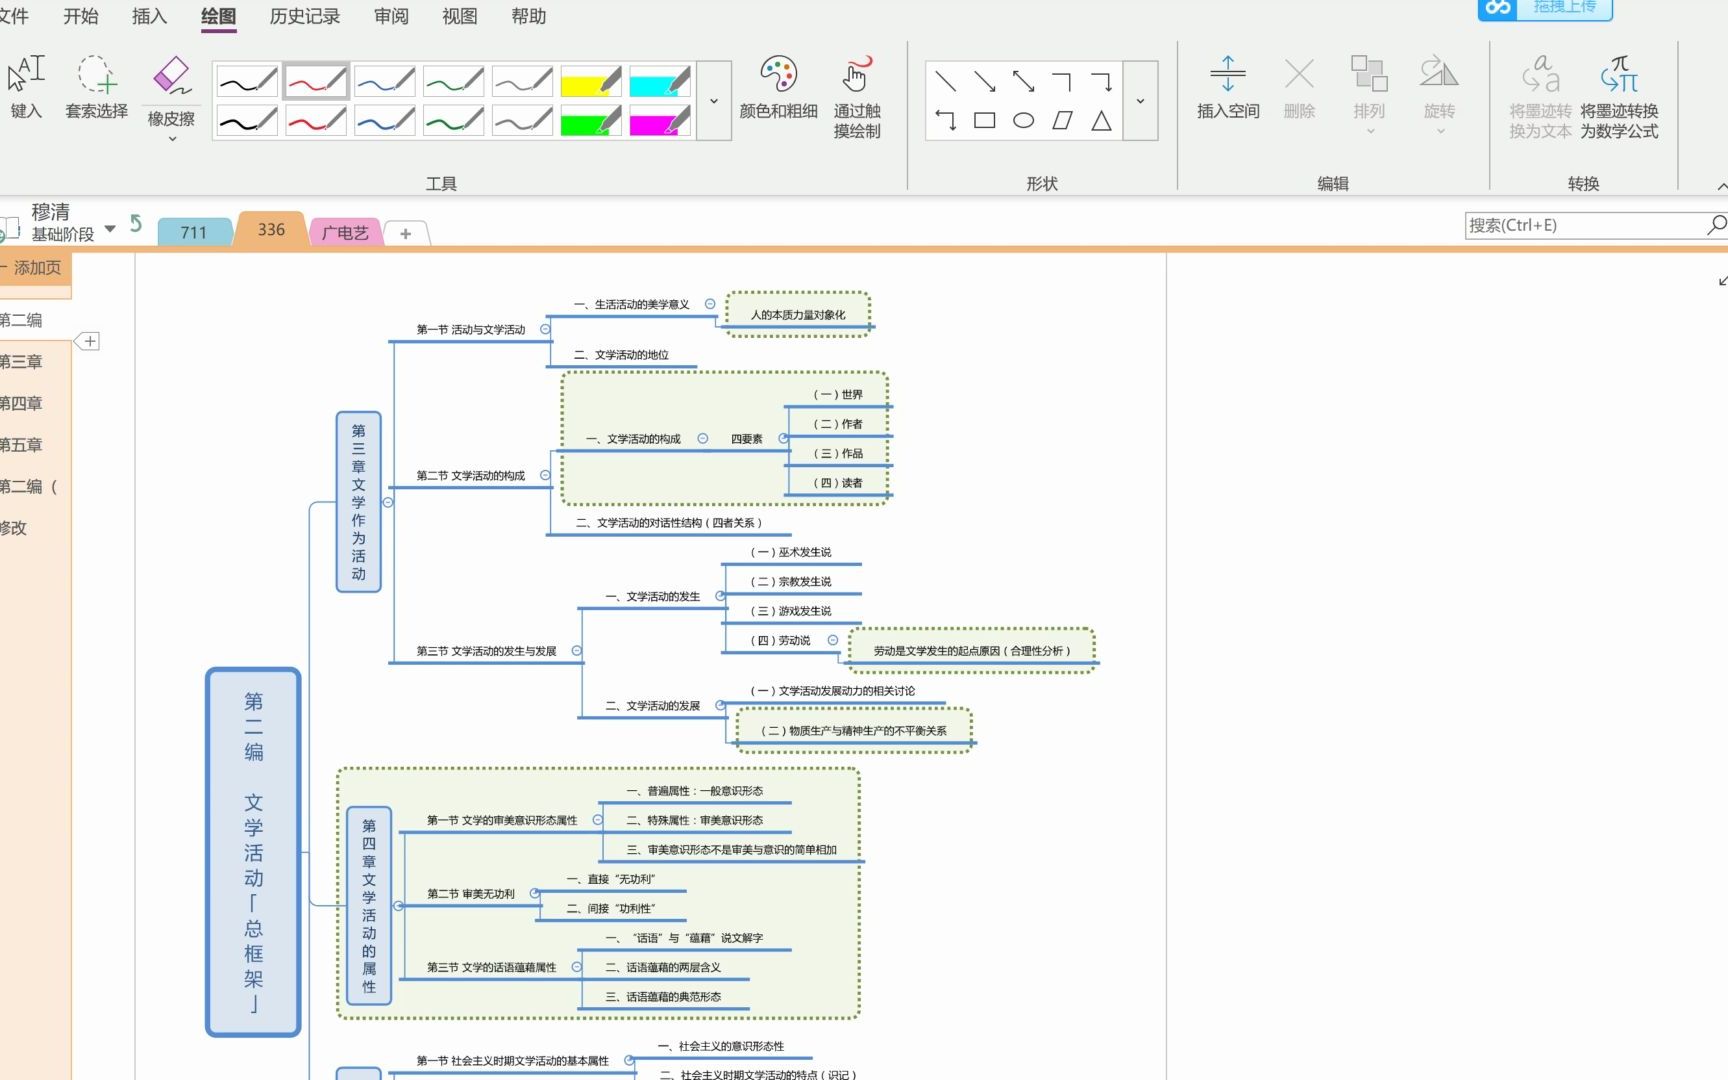Select the 第二编 文学活动 root node

[253, 852]
